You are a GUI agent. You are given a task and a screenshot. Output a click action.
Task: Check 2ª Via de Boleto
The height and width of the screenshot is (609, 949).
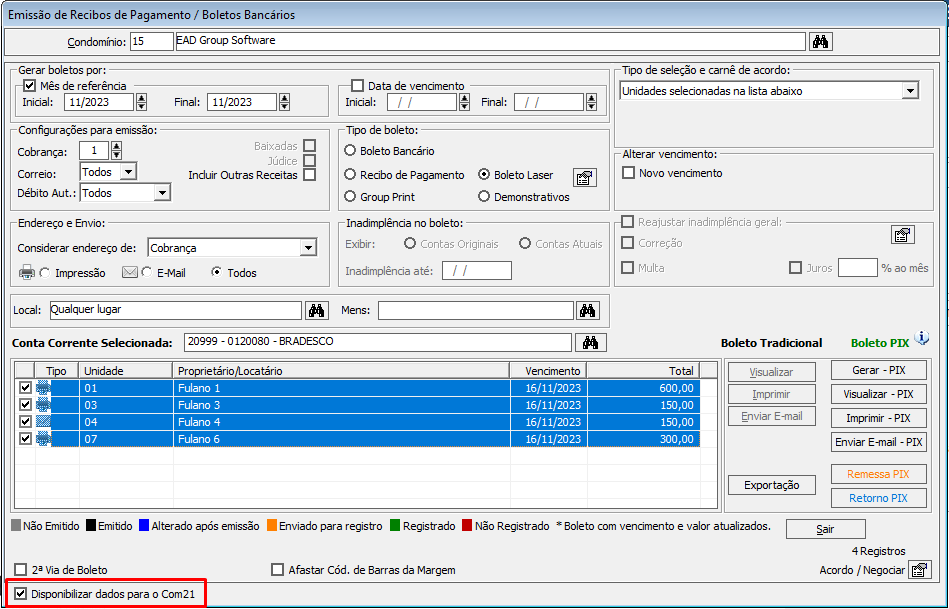(x=21, y=570)
